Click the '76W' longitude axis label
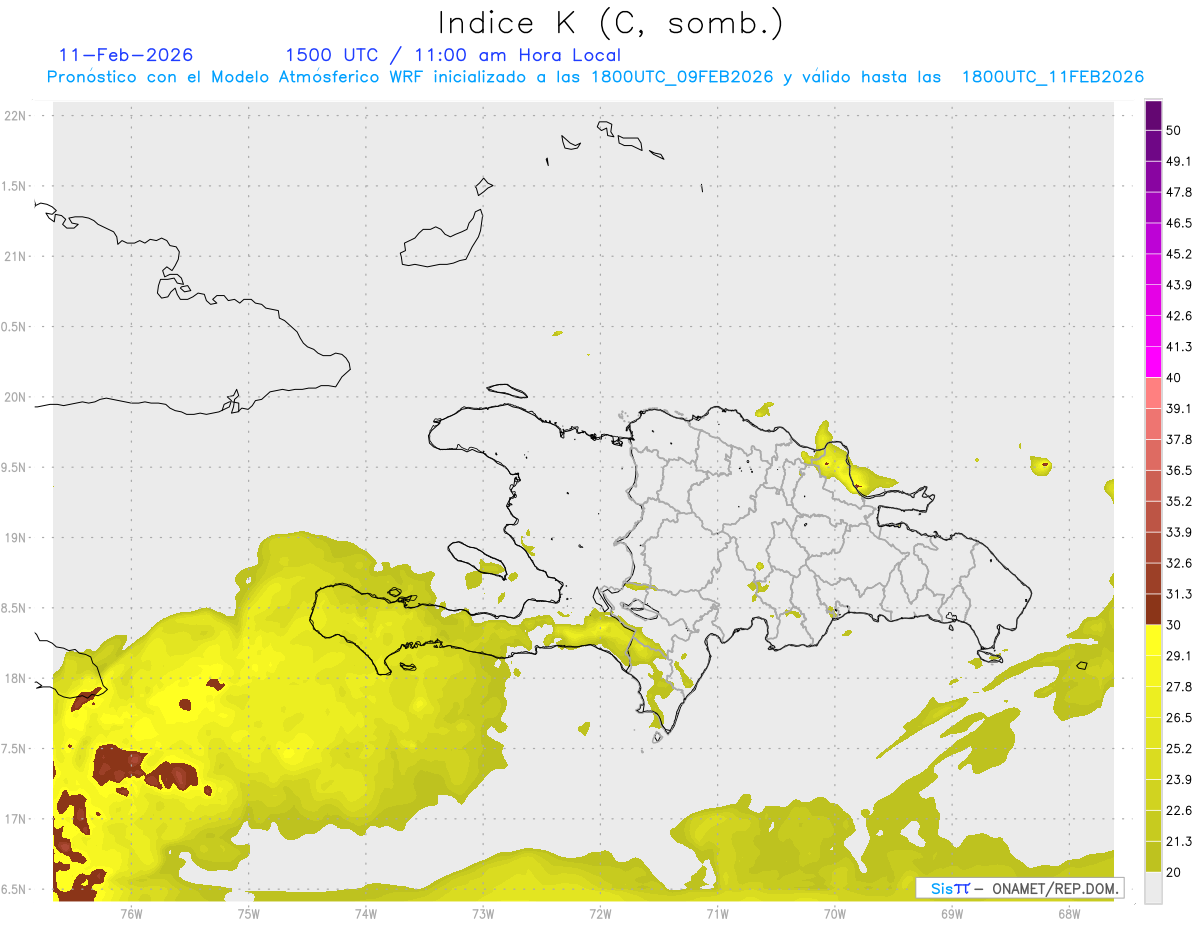The width and height of the screenshot is (1200, 927). click(x=131, y=914)
